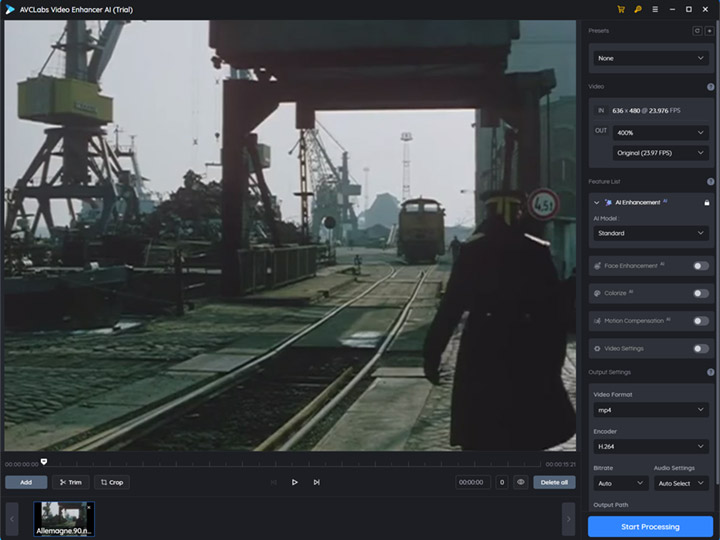Enable Motion Compensation toggle
The height and width of the screenshot is (540, 720).
point(700,321)
